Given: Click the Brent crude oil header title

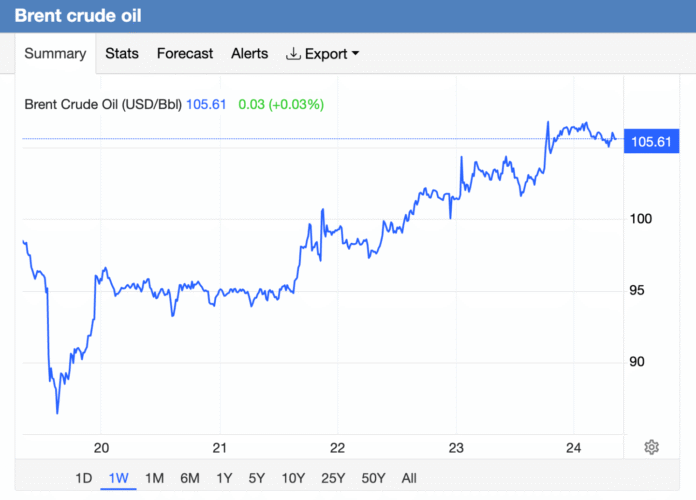Looking at the screenshot, I should pos(76,17).
